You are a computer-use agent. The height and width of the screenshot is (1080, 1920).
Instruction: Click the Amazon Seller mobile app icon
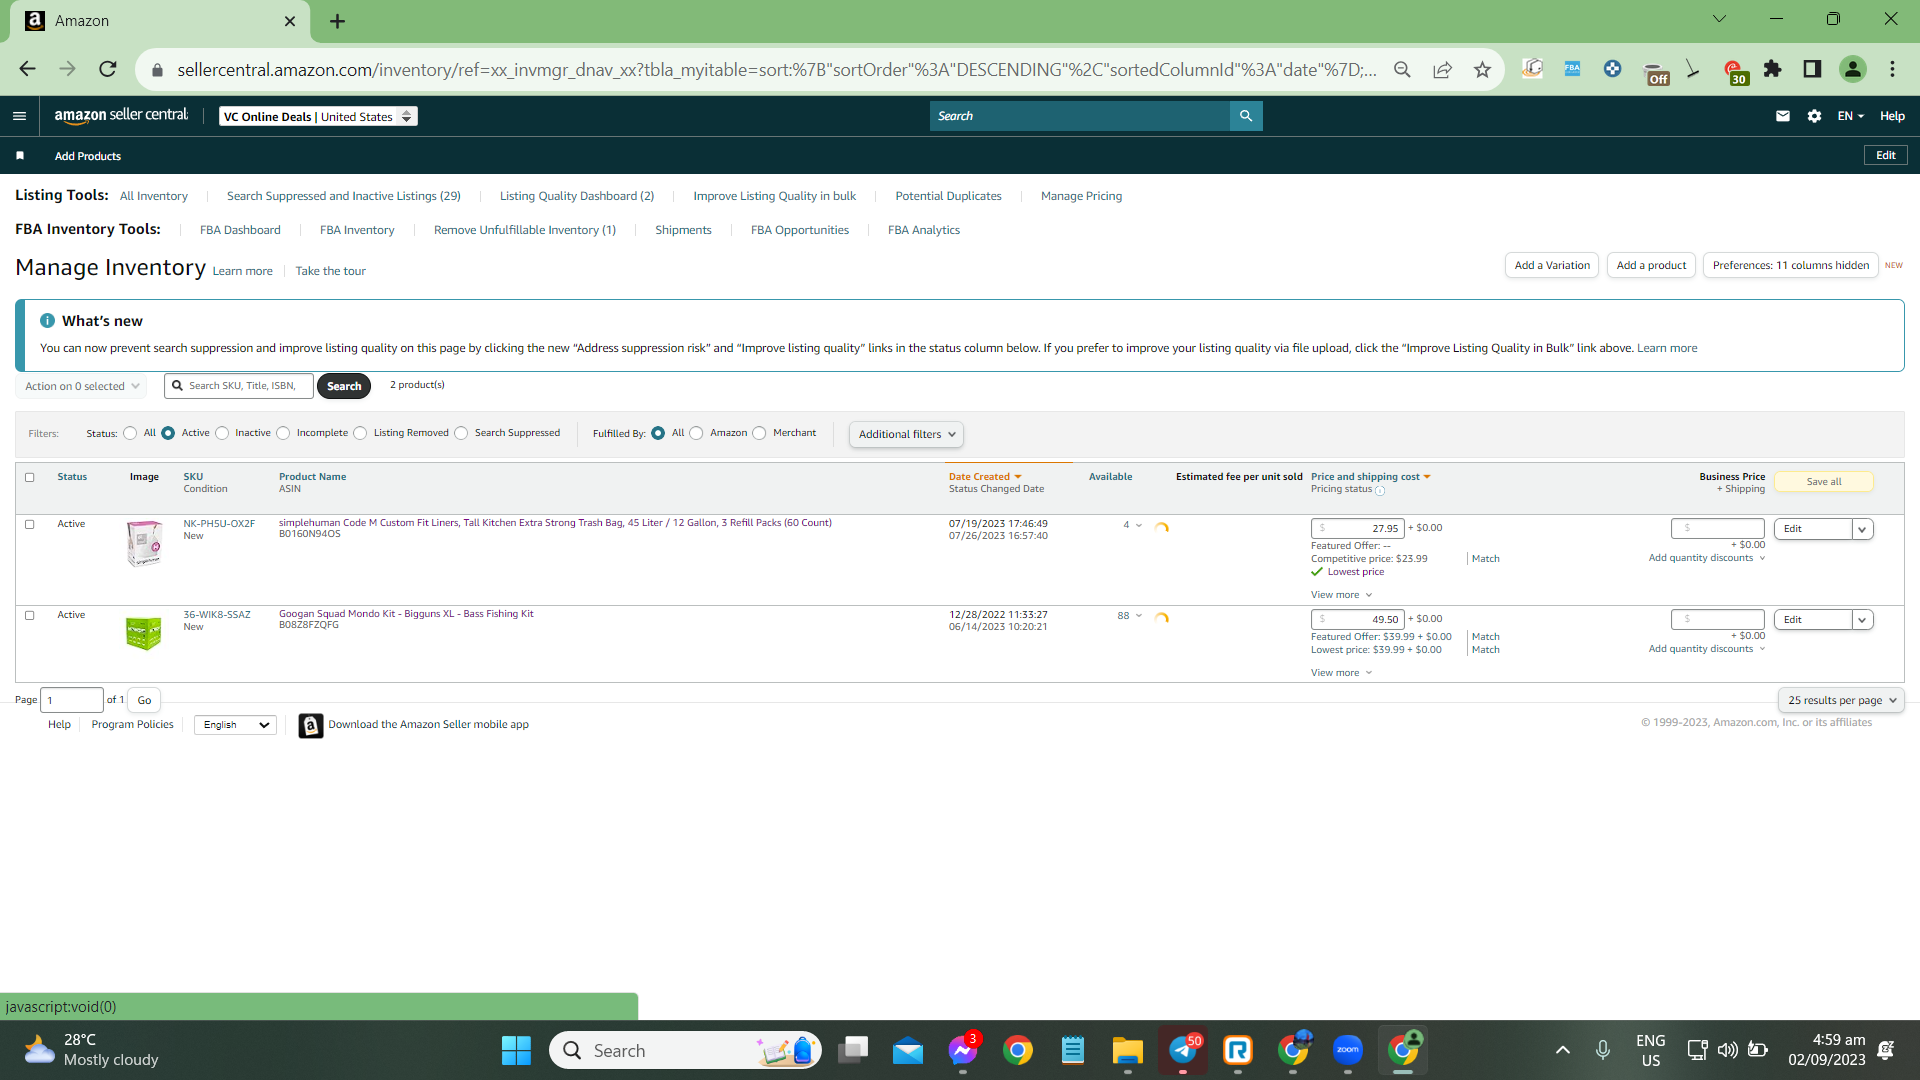point(311,726)
